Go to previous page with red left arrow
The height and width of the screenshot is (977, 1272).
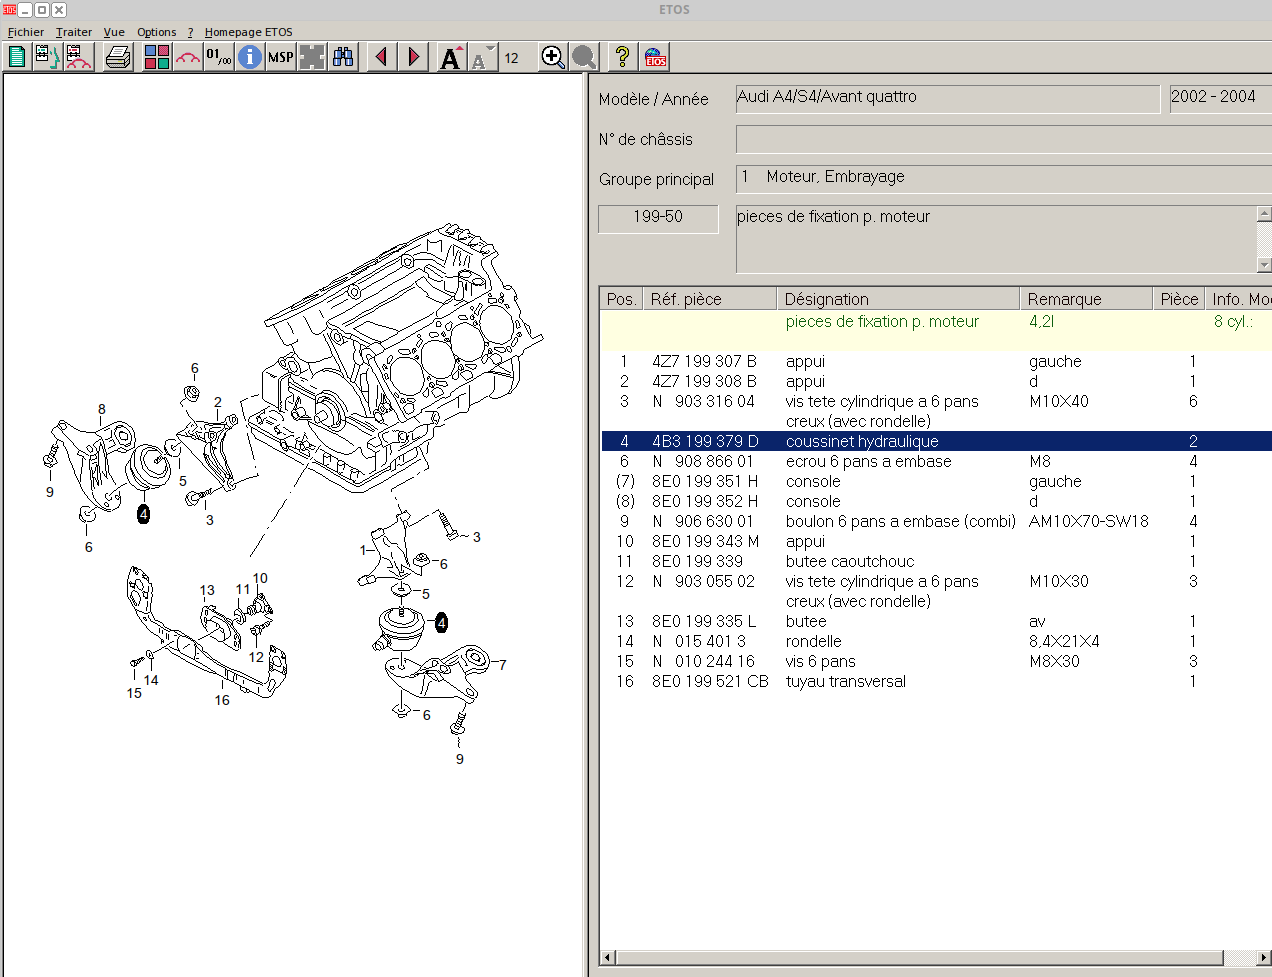point(381,57)
